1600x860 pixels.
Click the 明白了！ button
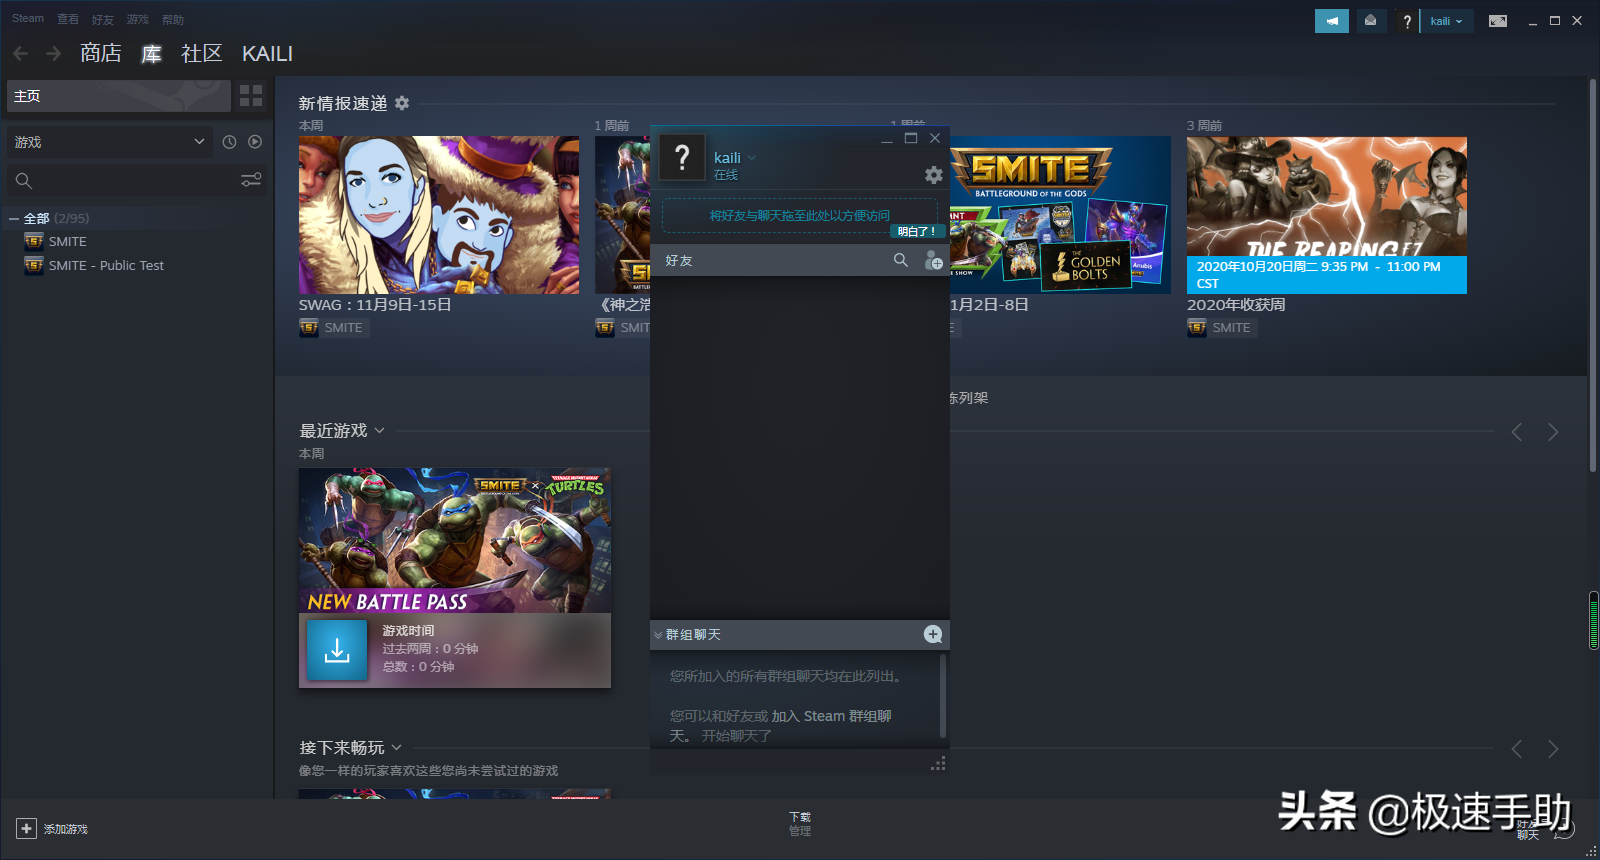pos(917,231)
